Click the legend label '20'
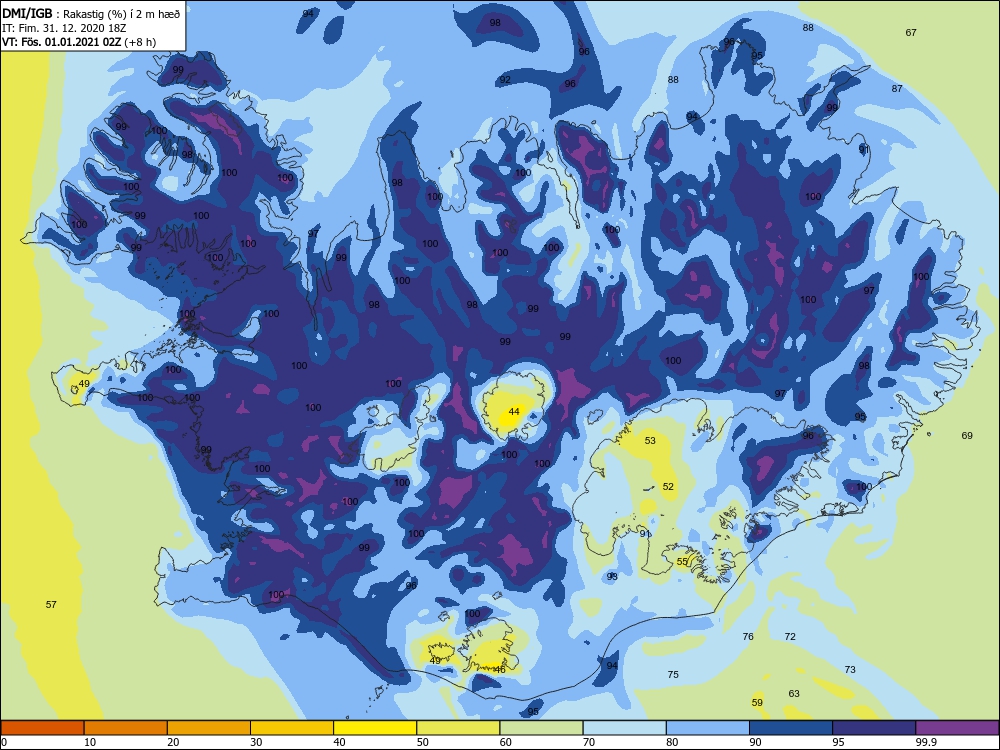The height and width of the screenshot is (750, 1000). 173,742
